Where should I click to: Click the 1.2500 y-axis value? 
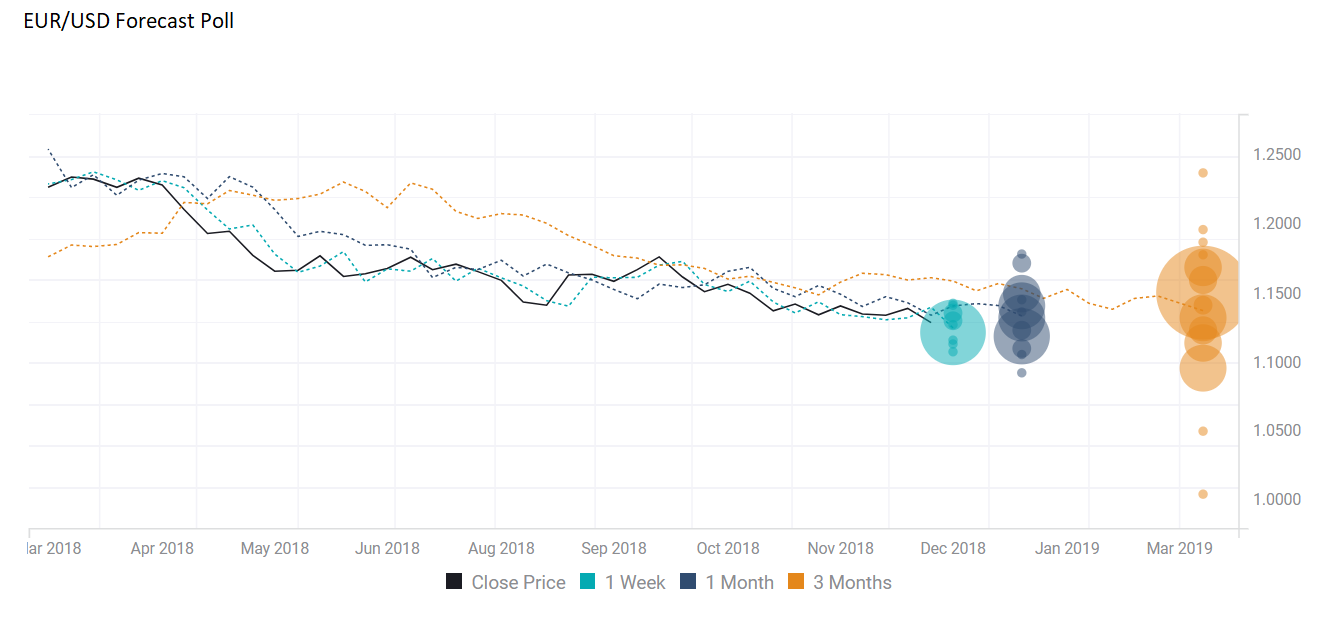[x=1276, y=155]
